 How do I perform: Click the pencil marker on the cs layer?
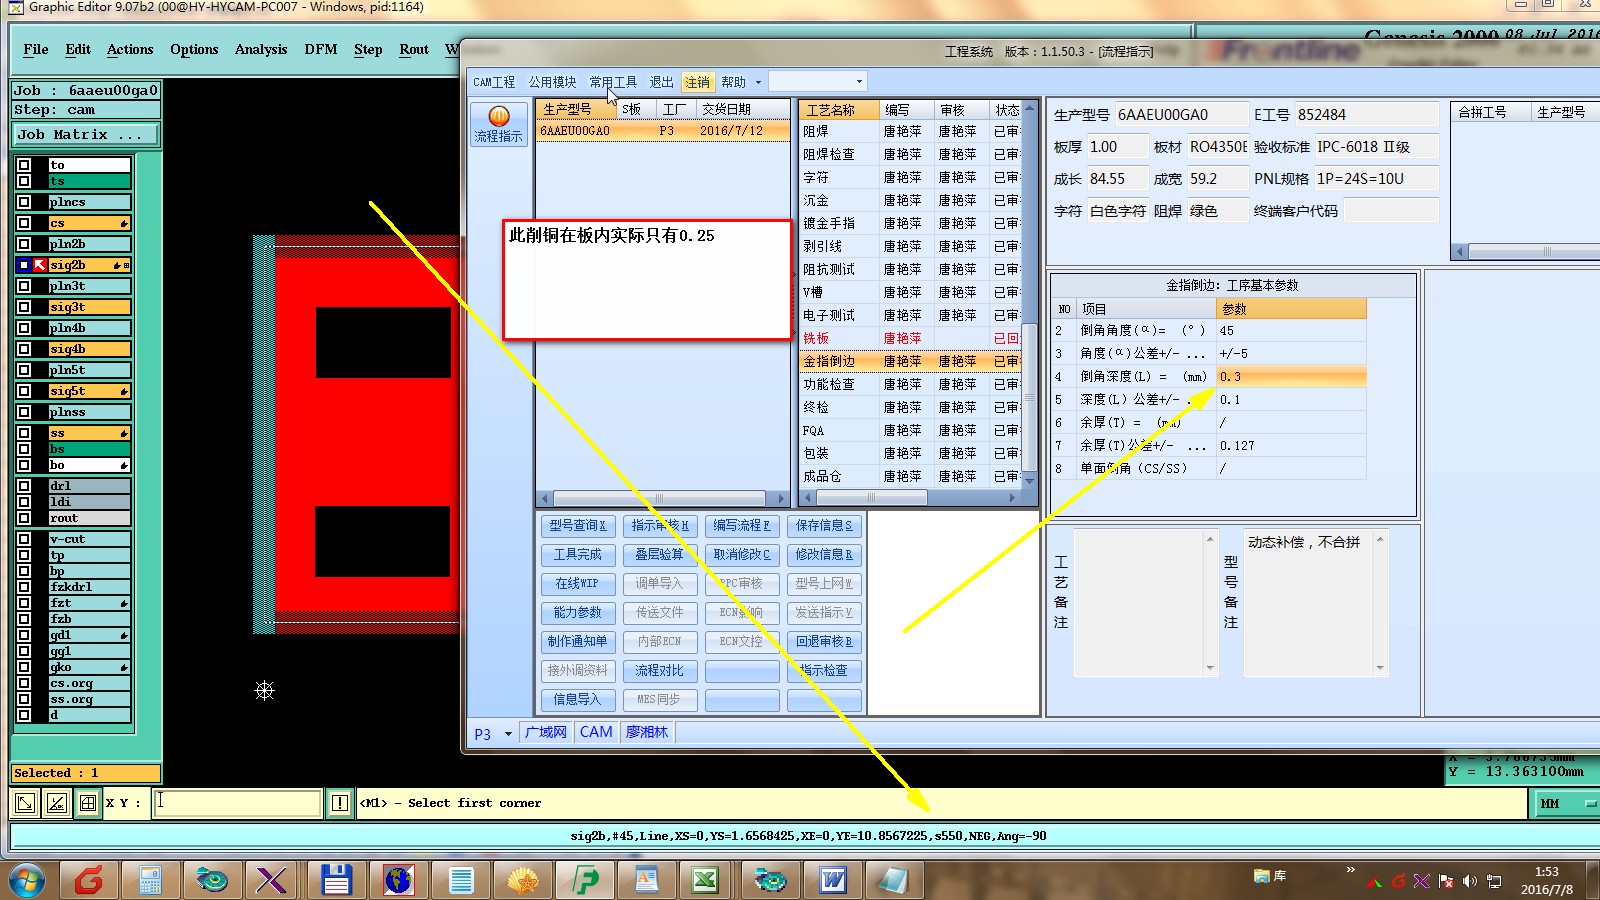click(124, 223)
